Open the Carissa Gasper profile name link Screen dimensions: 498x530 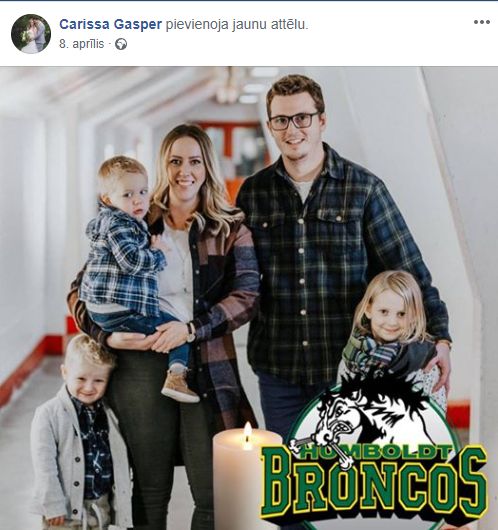111,24
